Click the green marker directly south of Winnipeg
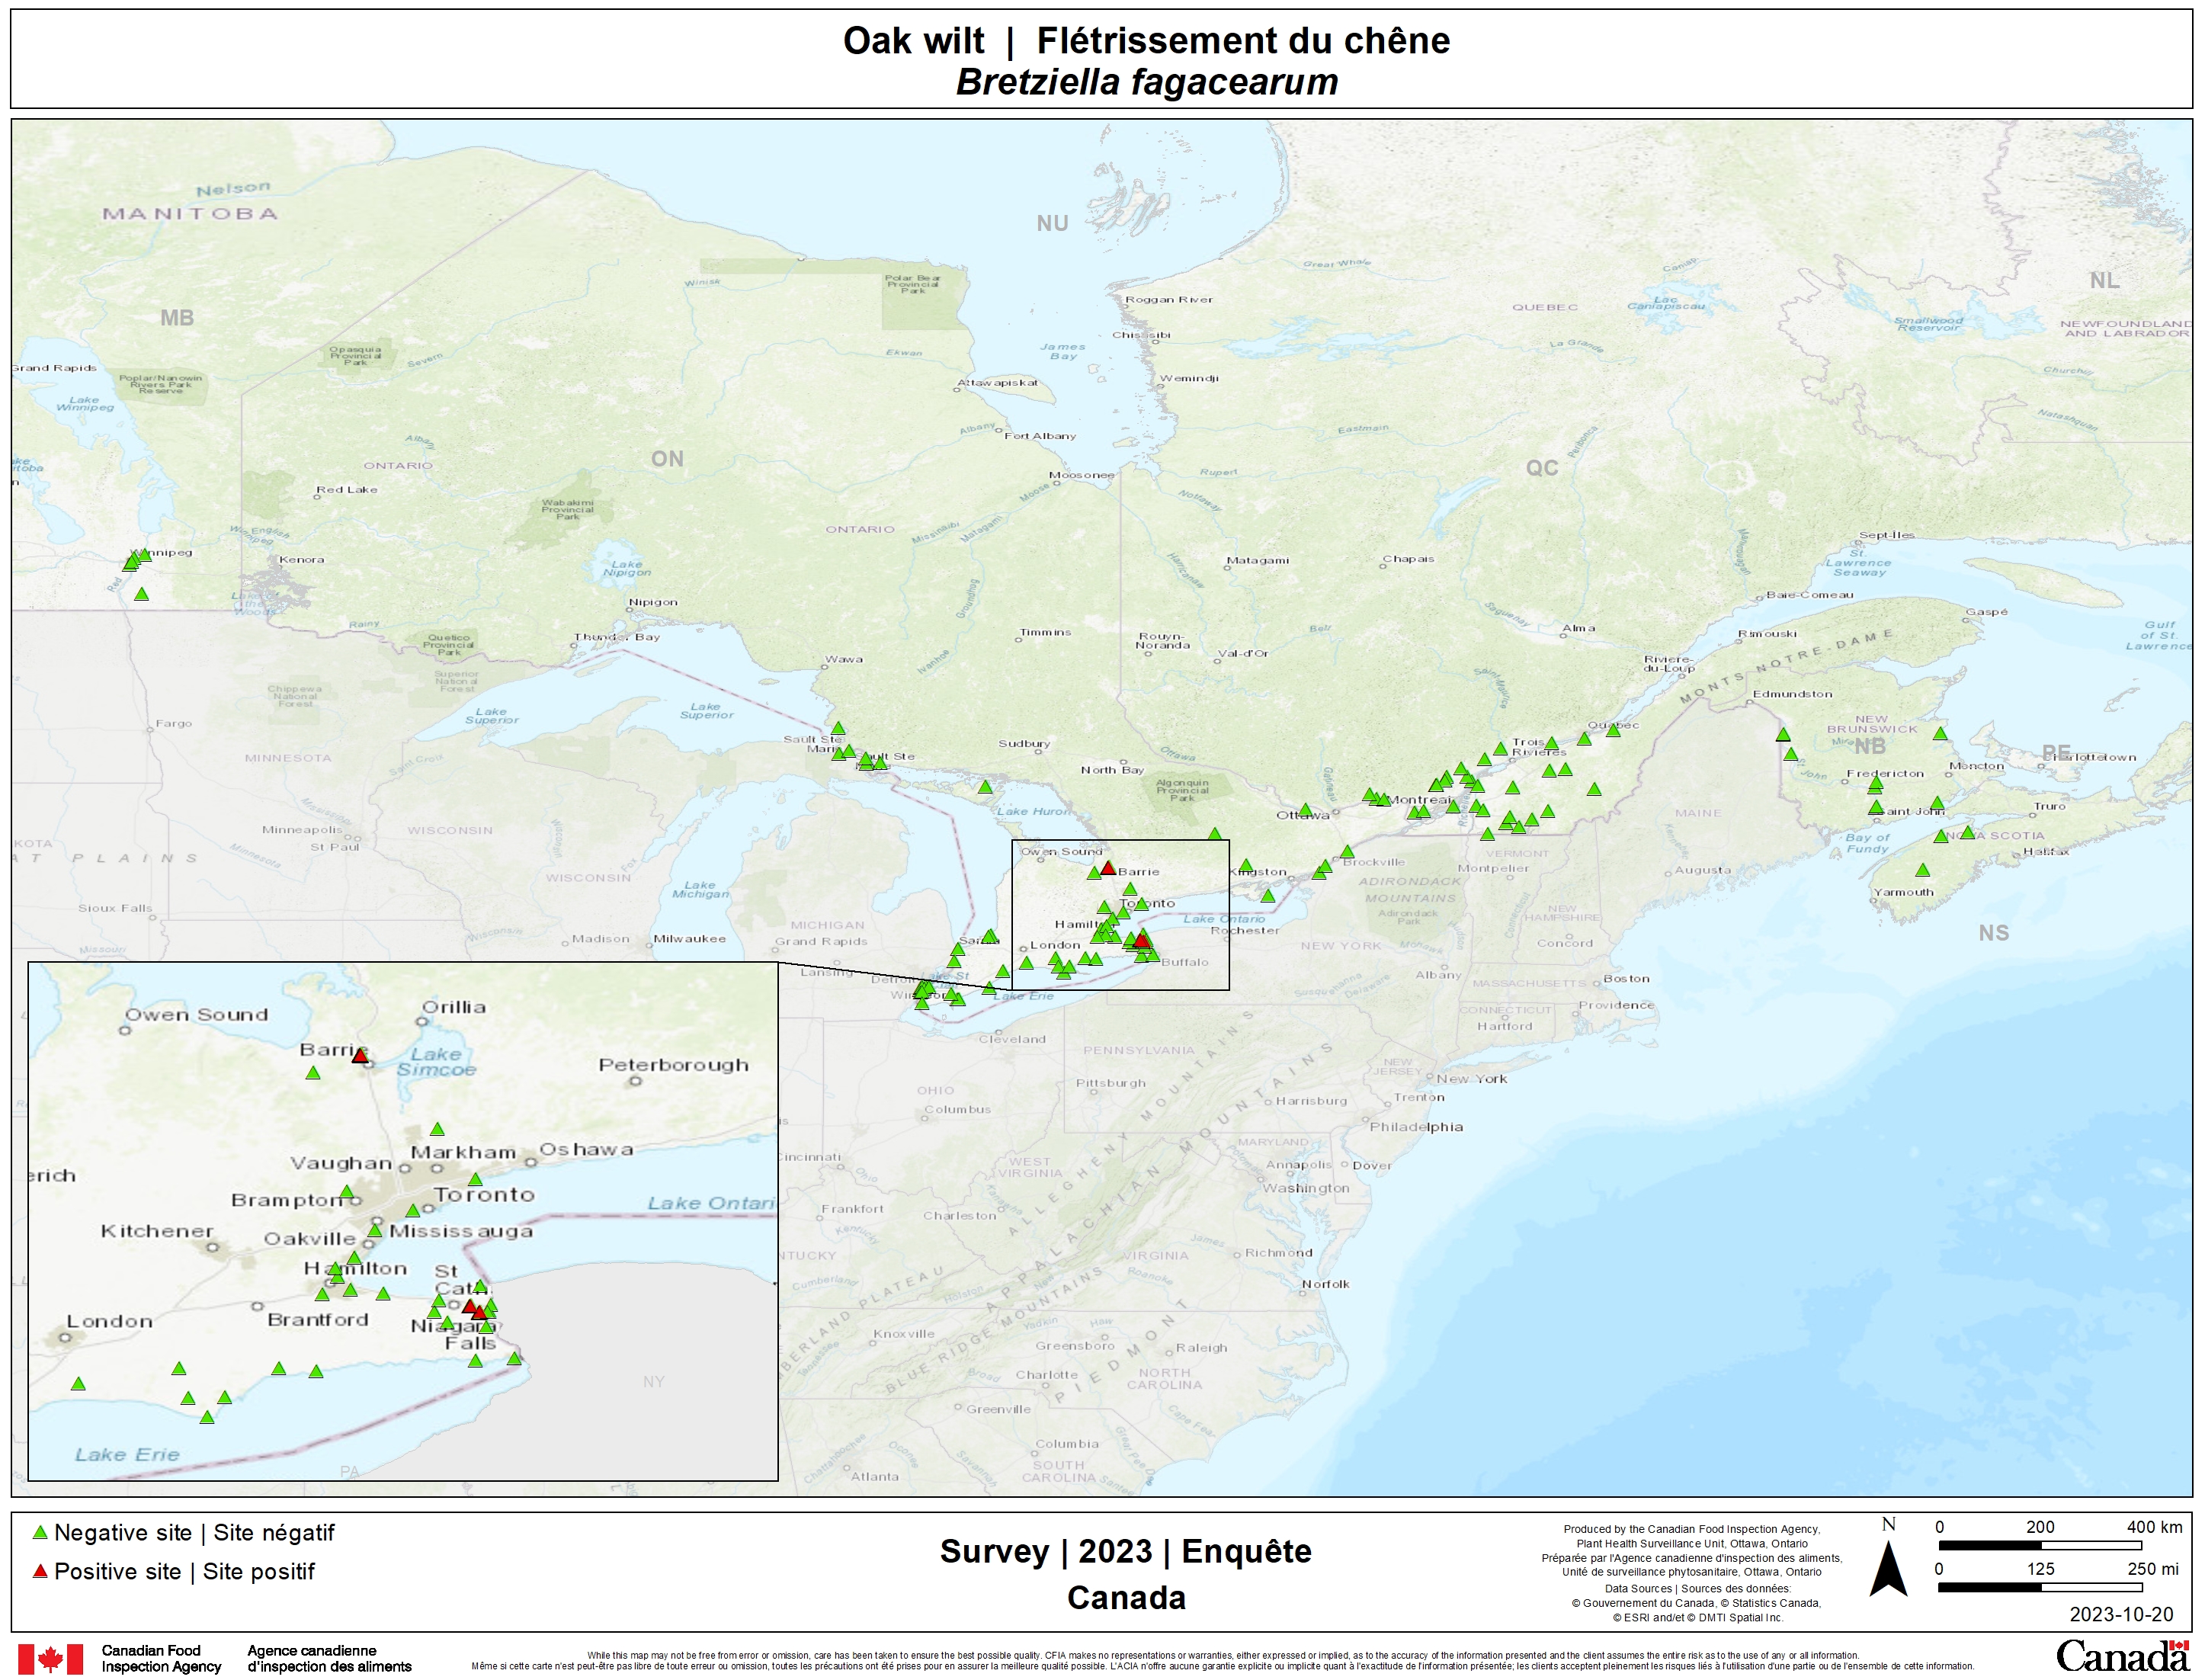The width and height of the screenshot is (2205, 1680). [x=141, y=594]
